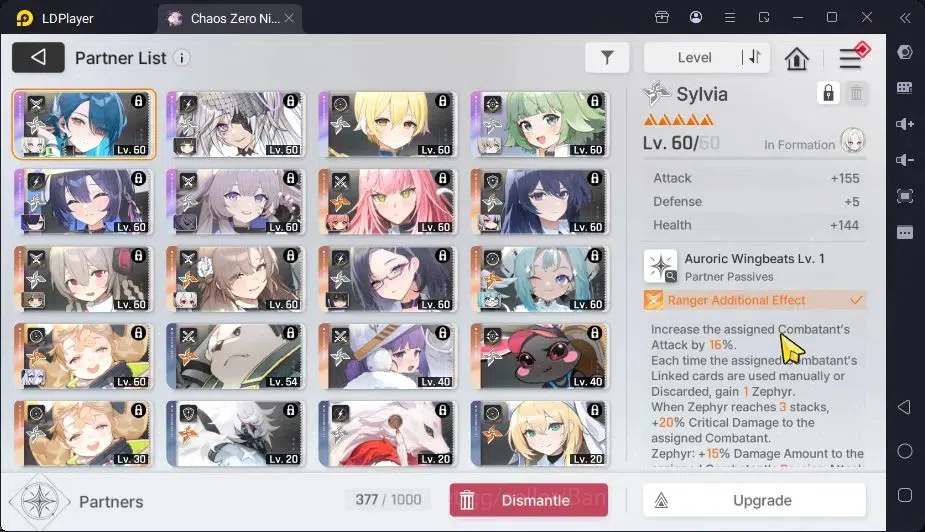Click the Android recent apps square button
925x532 pixels.
pos(904,495)
